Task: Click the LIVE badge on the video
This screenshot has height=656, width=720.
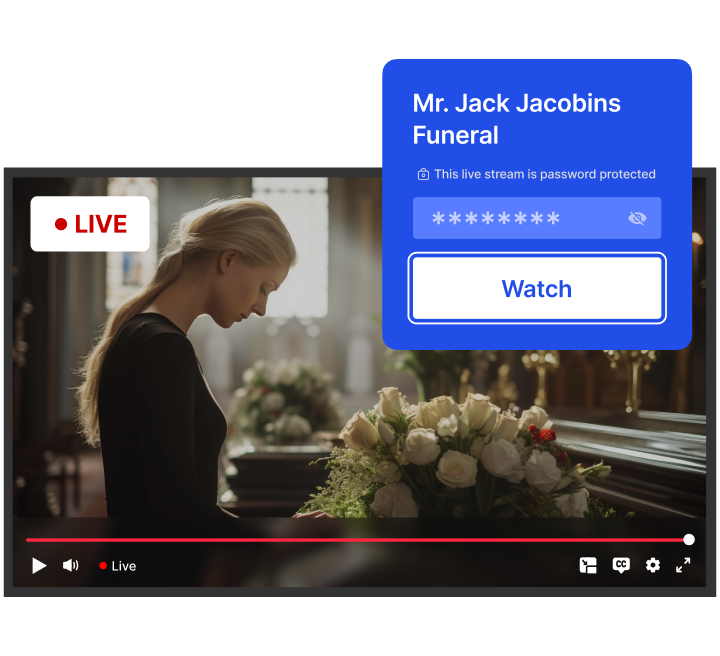Action: coord(90,224)
